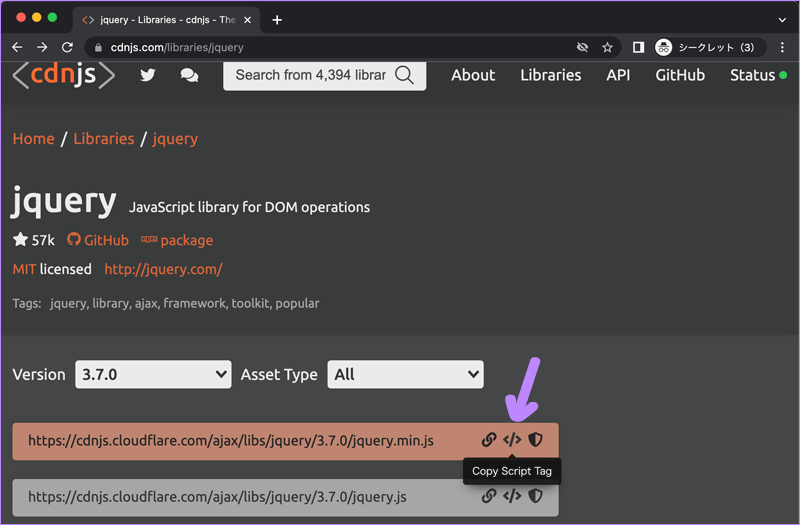Open the Libraries navigation menu item

[550, 75]
